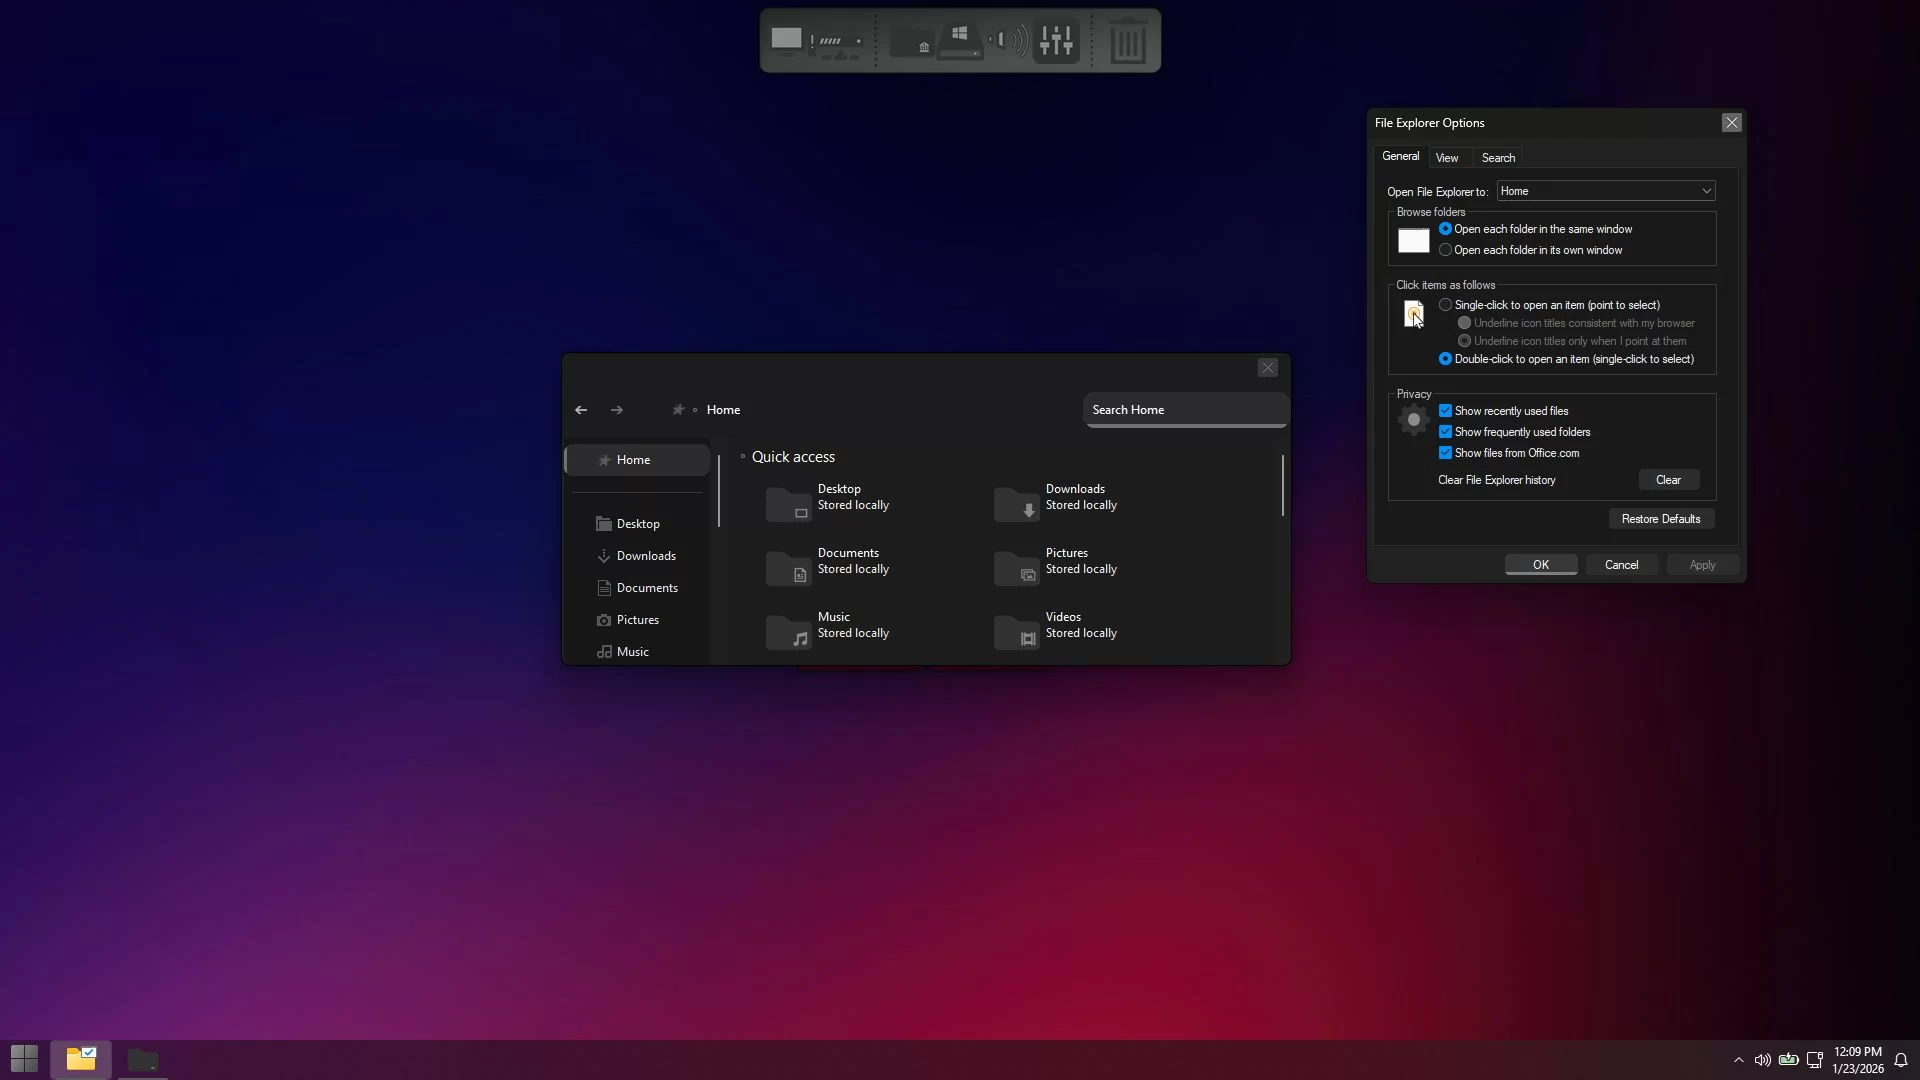The width and height of the screenshot is (1920, 1080).
Task: Open the Music folder in sidebar
Action: [632, 652]
